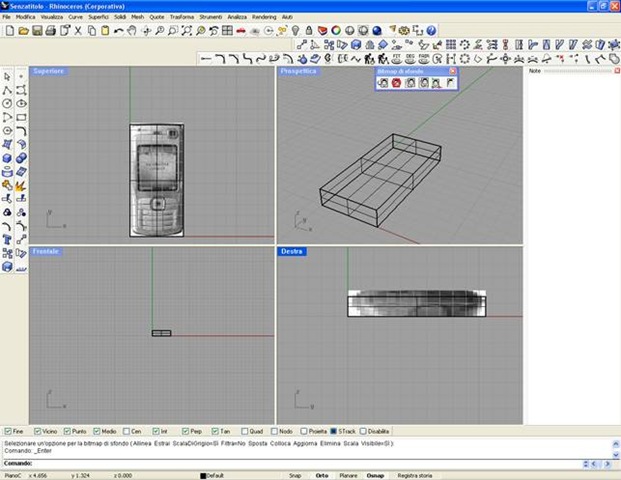Open the Destra viewport title menu

[292, 251]
